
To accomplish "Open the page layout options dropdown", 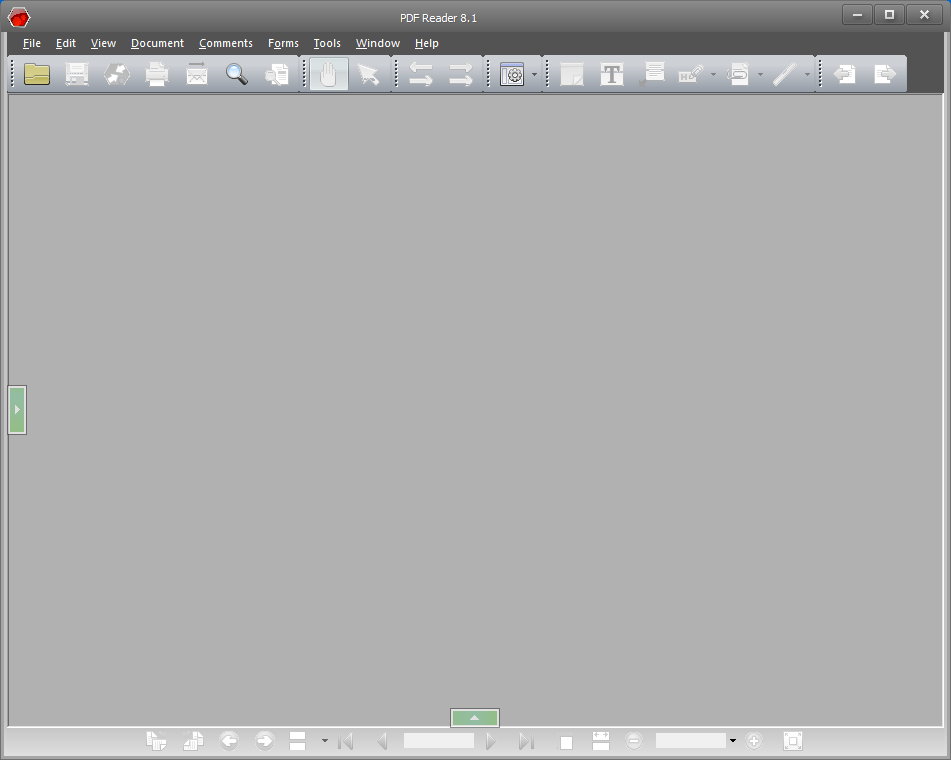I will pyautogui.click(x=323, y=740).
